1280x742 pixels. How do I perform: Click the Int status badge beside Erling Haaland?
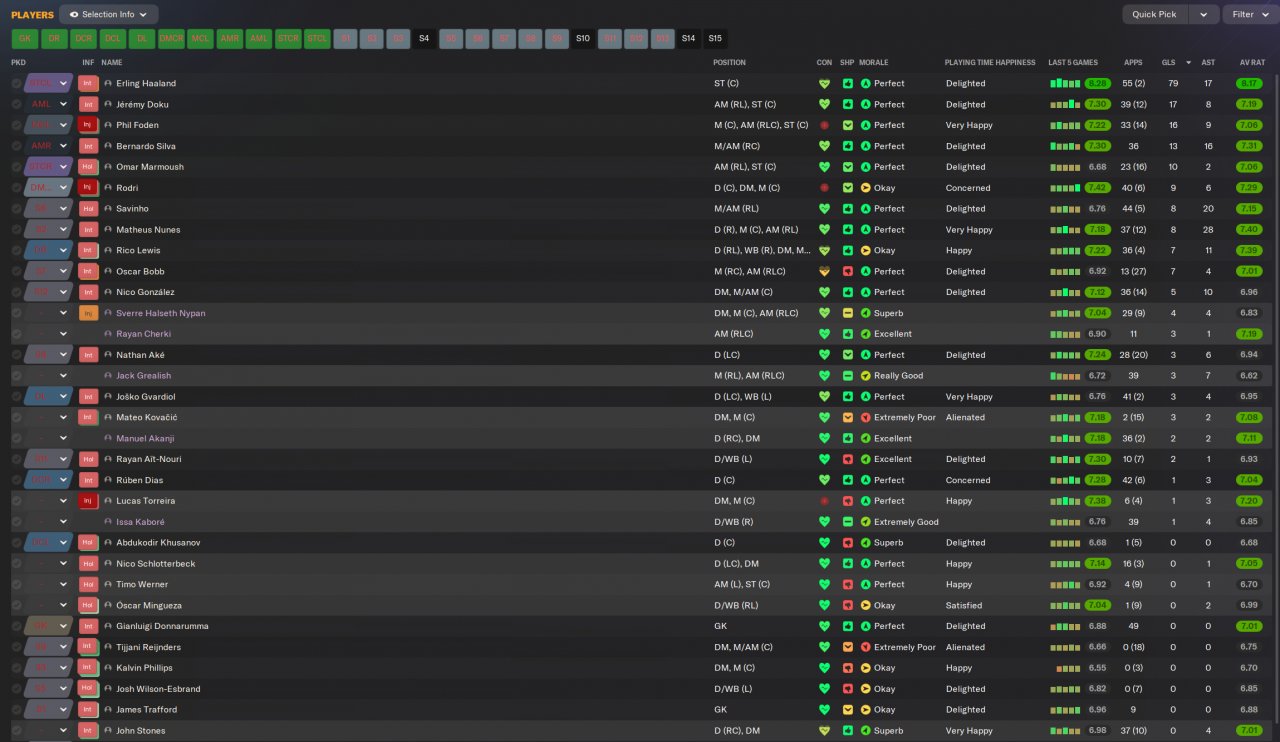(88, 83)
